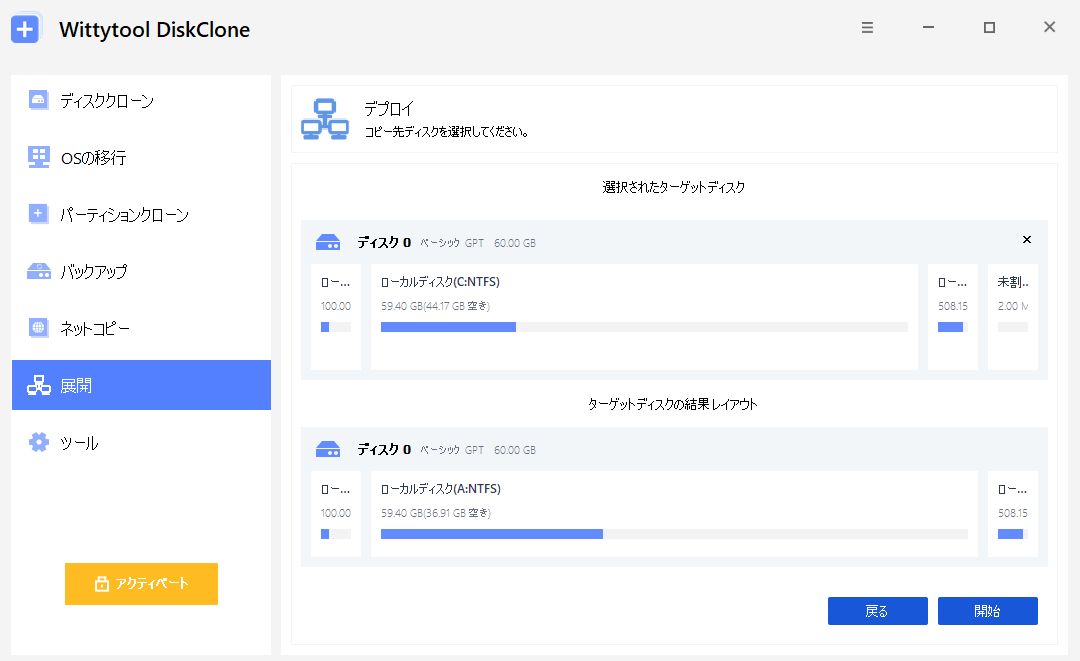Open the バックアップ section
Screen dimensions: 1080x661
tap(141, 271)
